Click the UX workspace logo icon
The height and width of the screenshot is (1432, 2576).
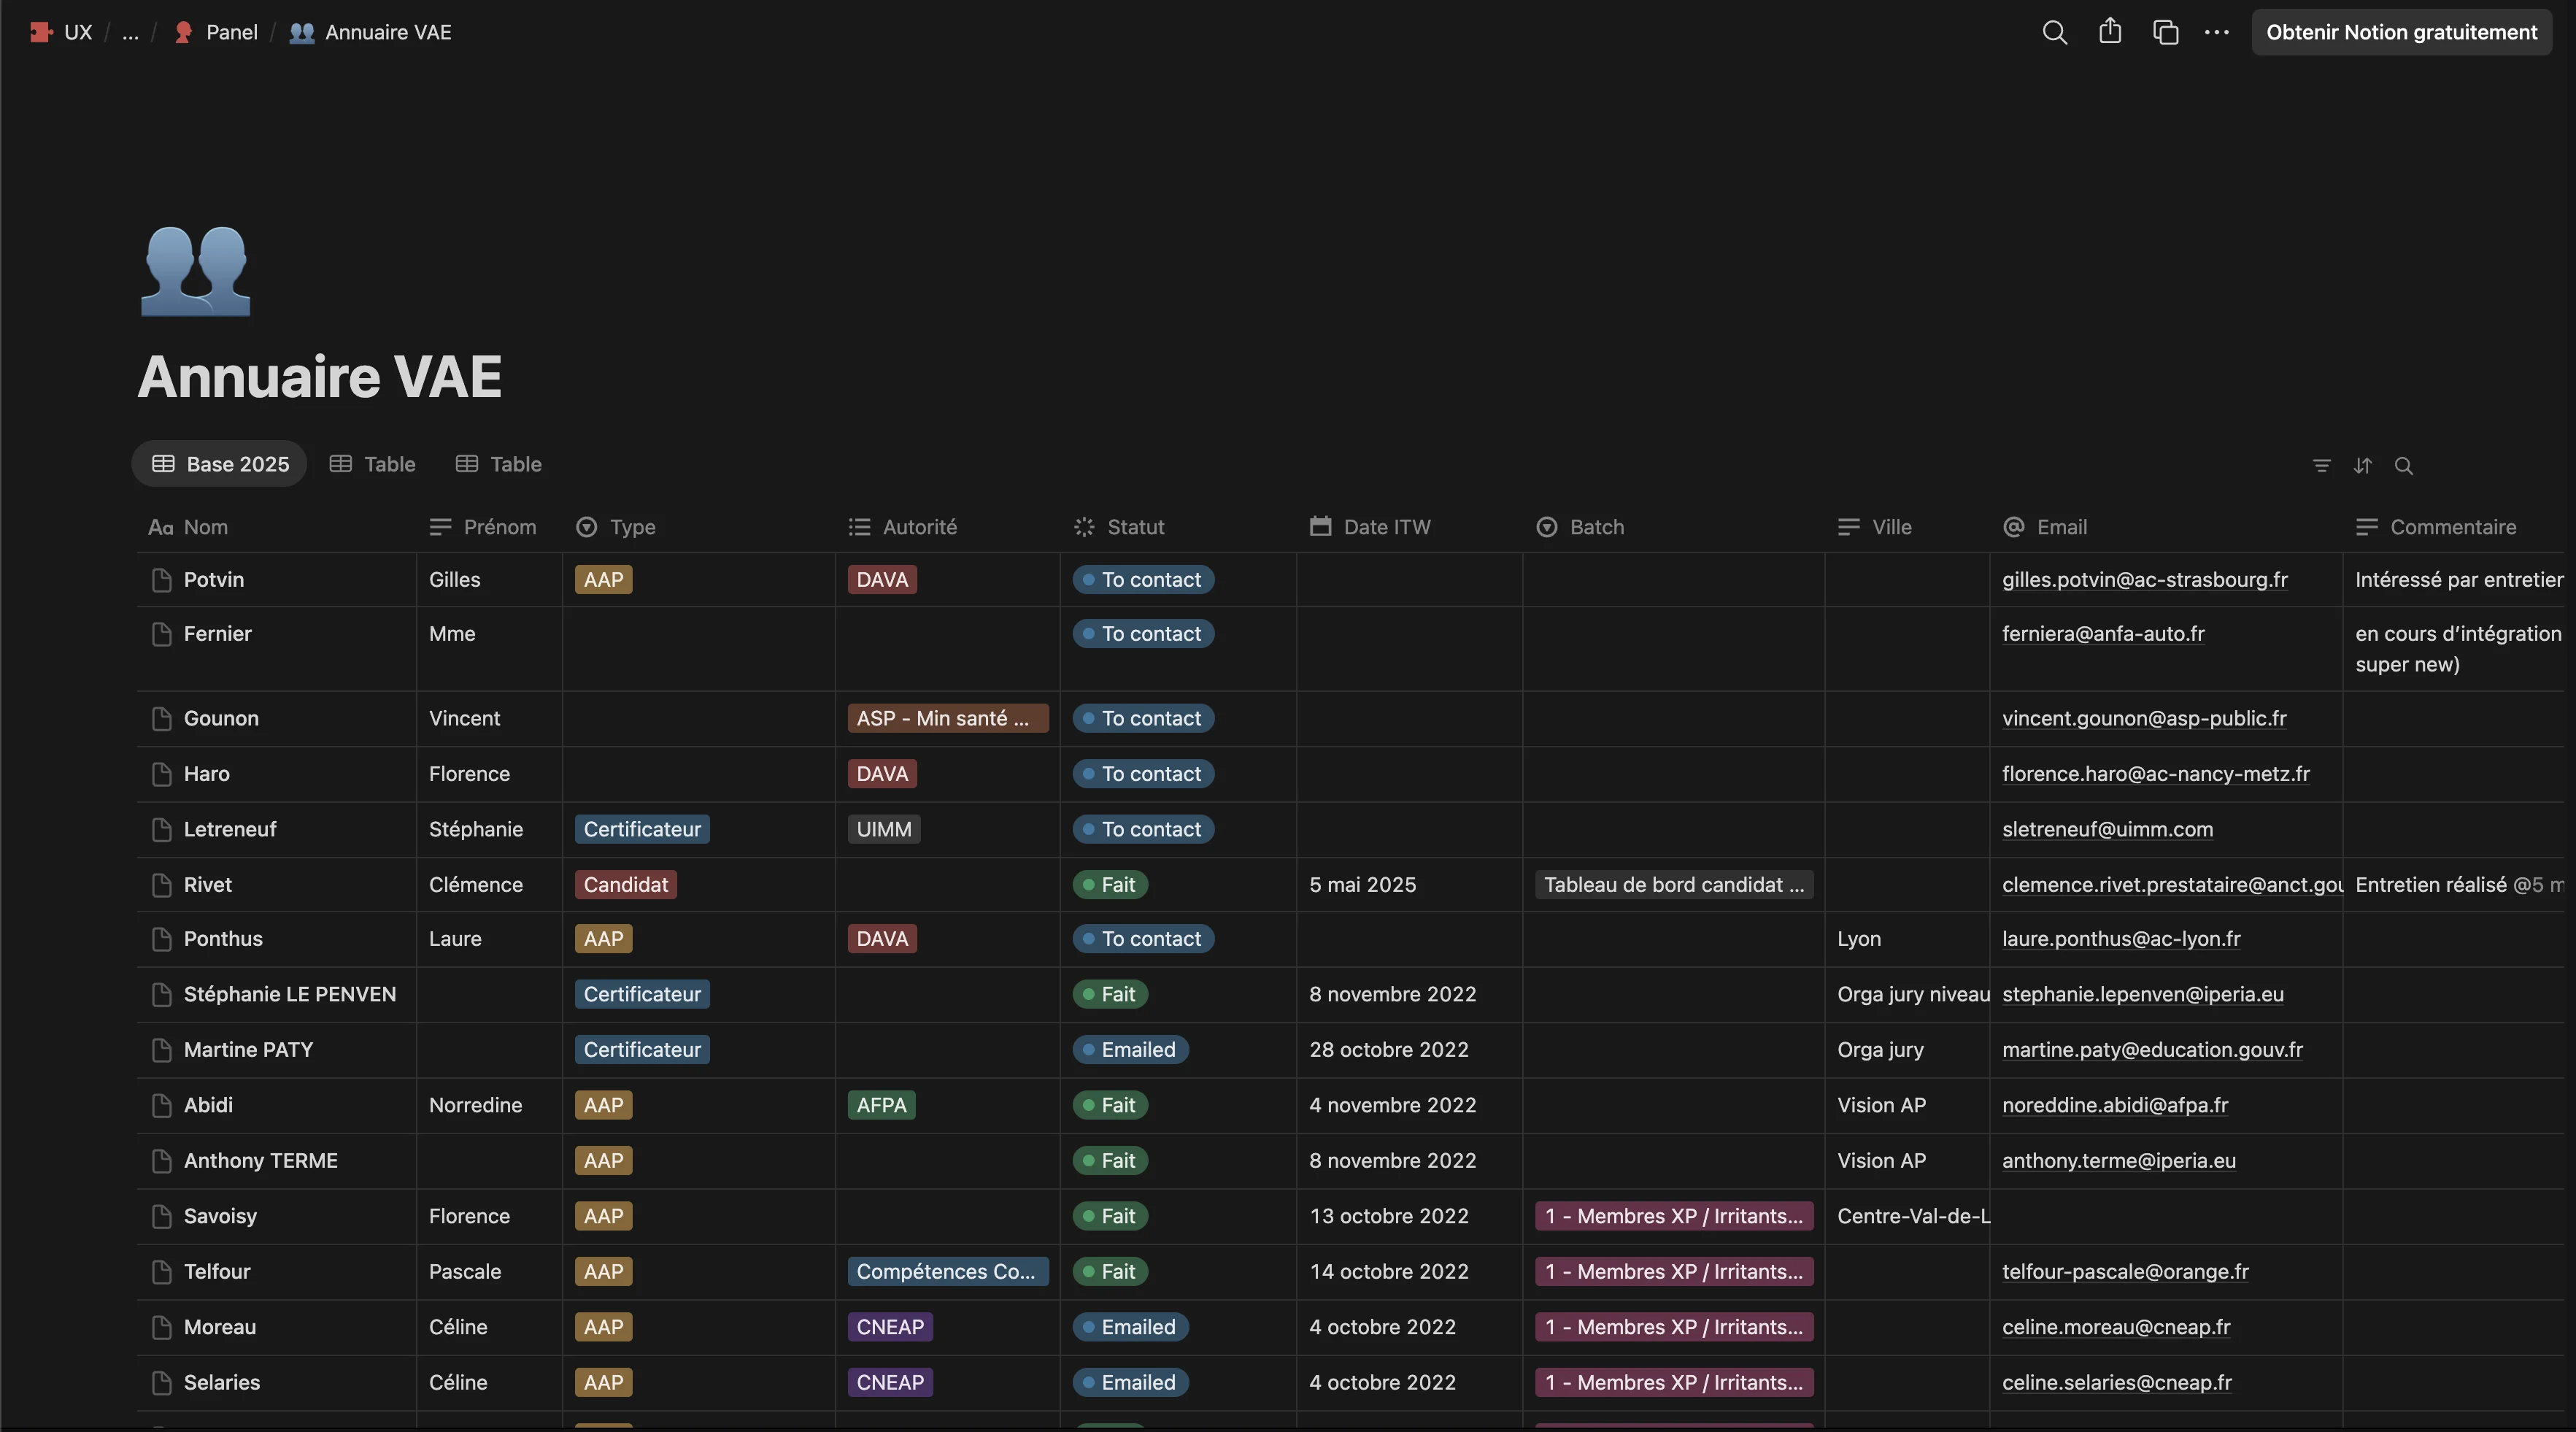click(x=40, y=32)
